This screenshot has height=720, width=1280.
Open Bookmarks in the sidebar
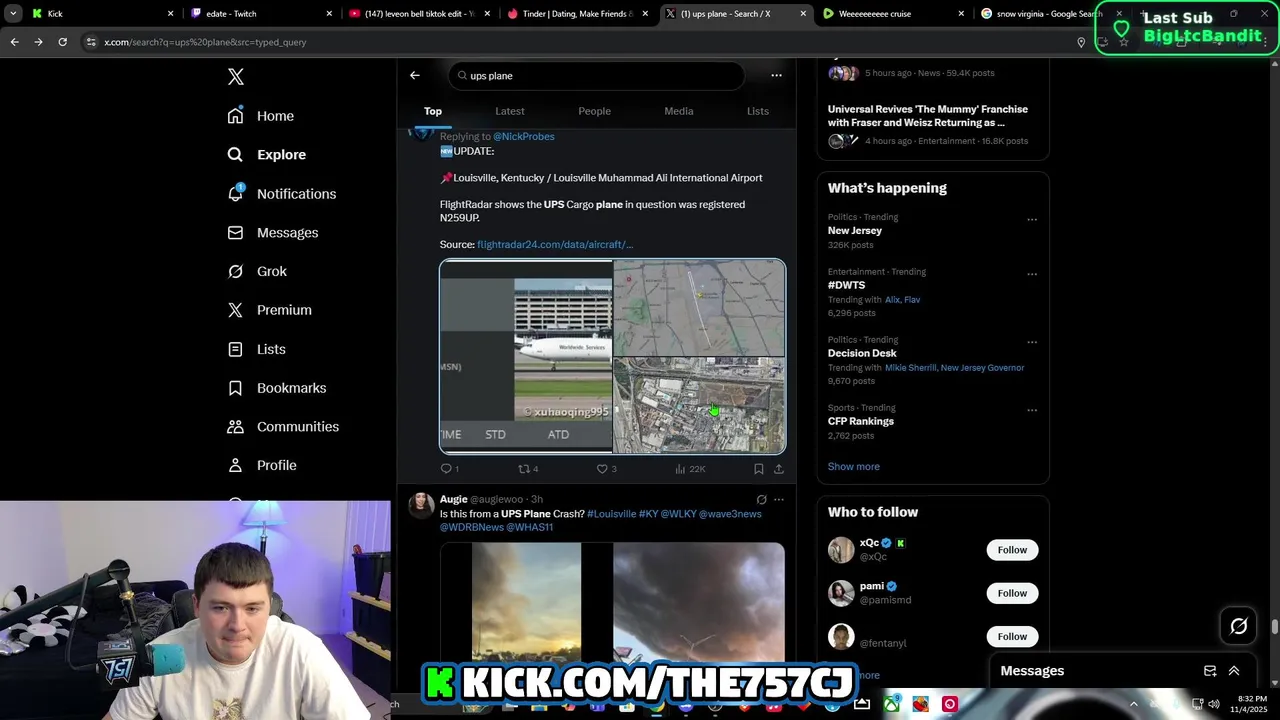pyautogui.click(x=277, y=388)
